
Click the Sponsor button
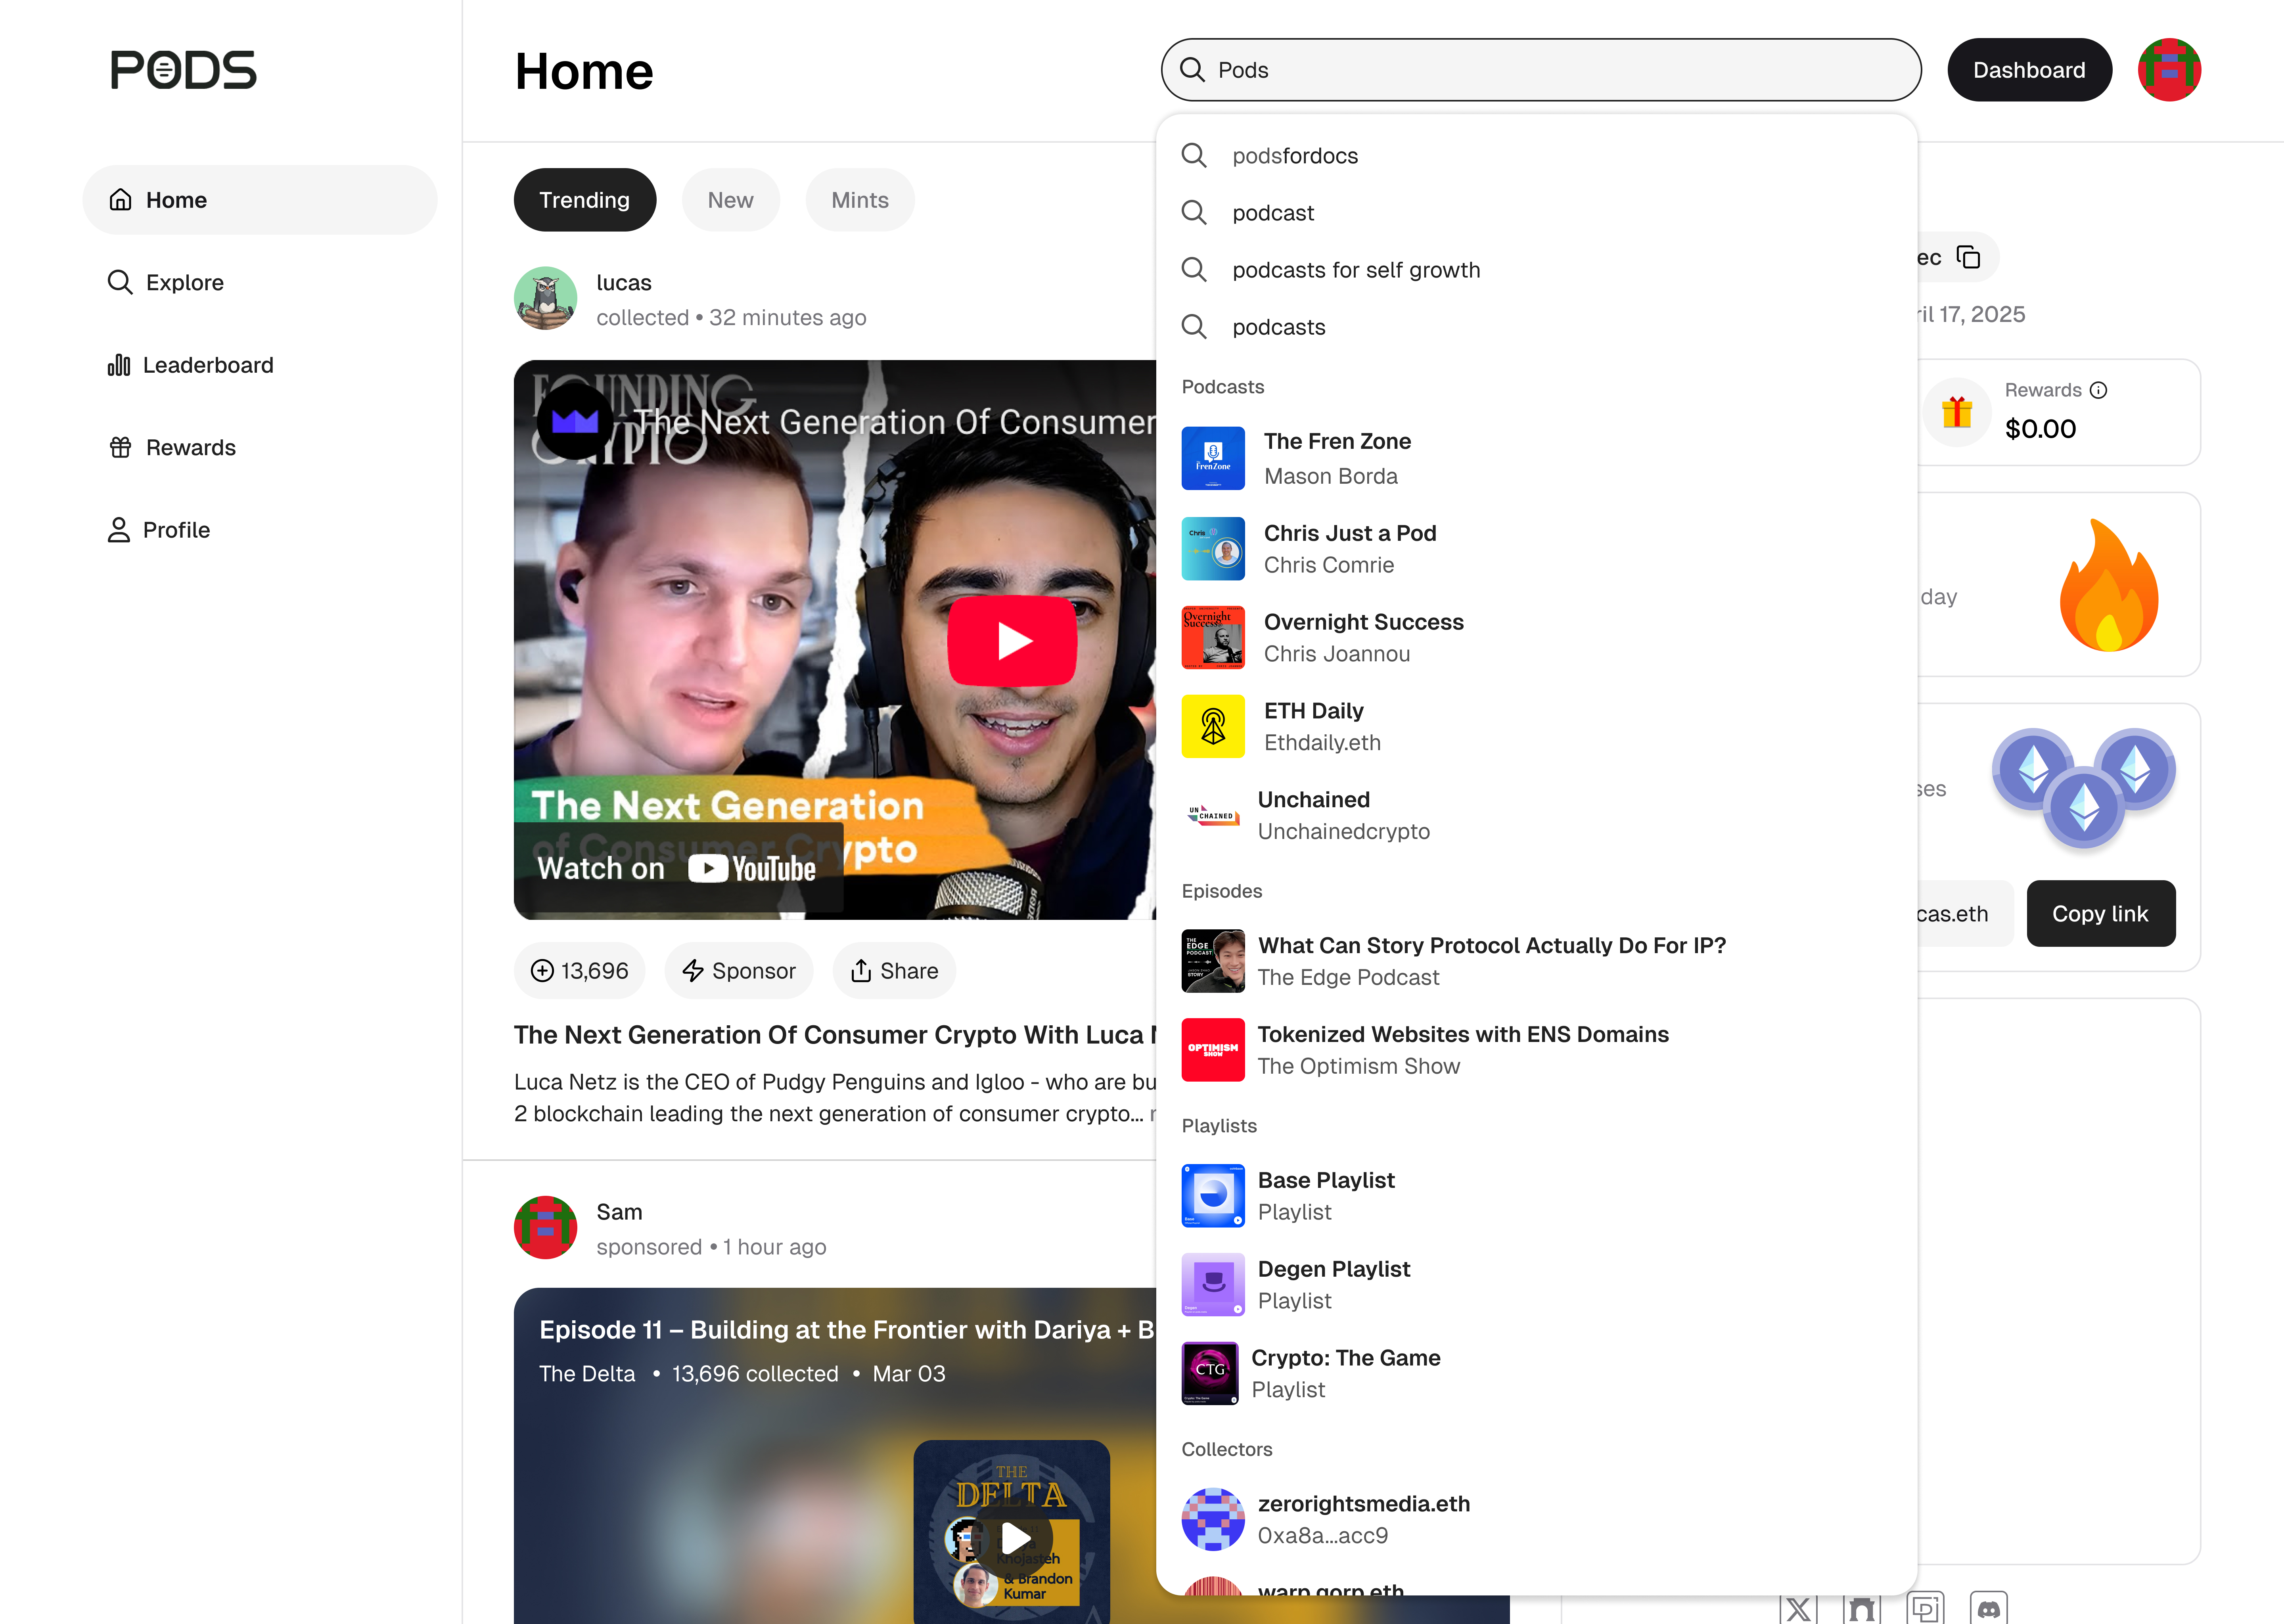pyautogui.click(x=739, y=970)
